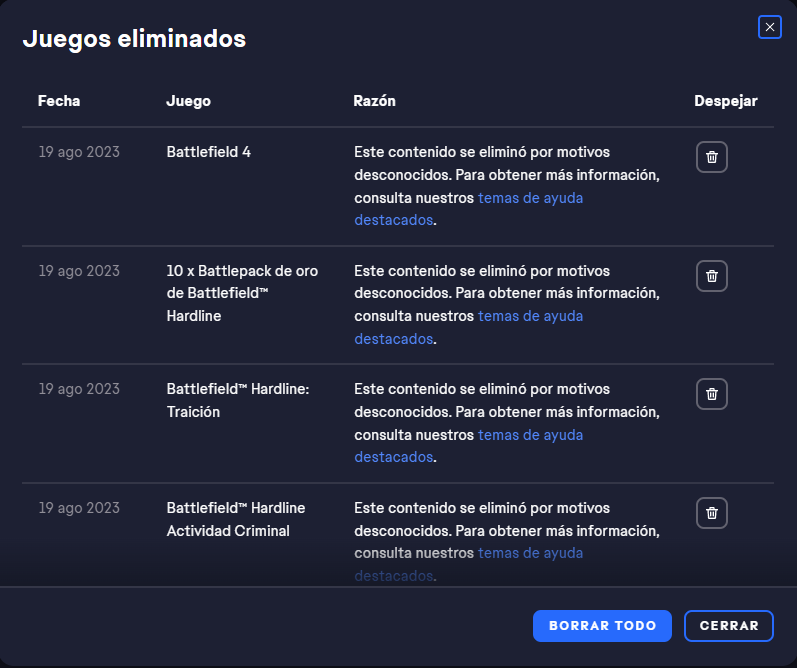The height and width of the screenshot is (668, 797).
Task: Click the Battlefield 4 game name
Action: click(208, 152)
